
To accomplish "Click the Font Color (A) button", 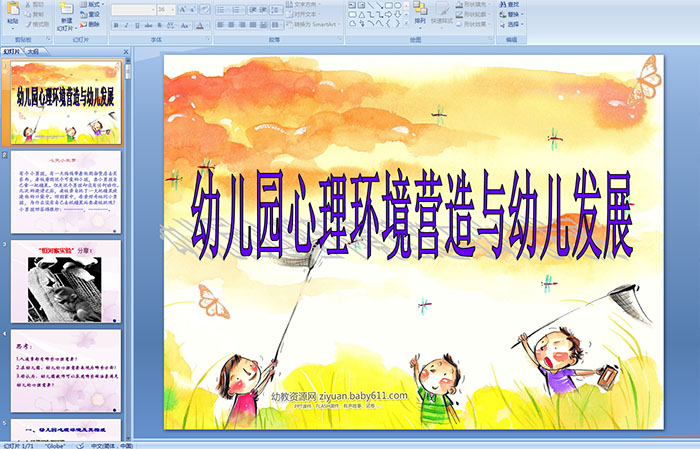I will tap(200, 25).
